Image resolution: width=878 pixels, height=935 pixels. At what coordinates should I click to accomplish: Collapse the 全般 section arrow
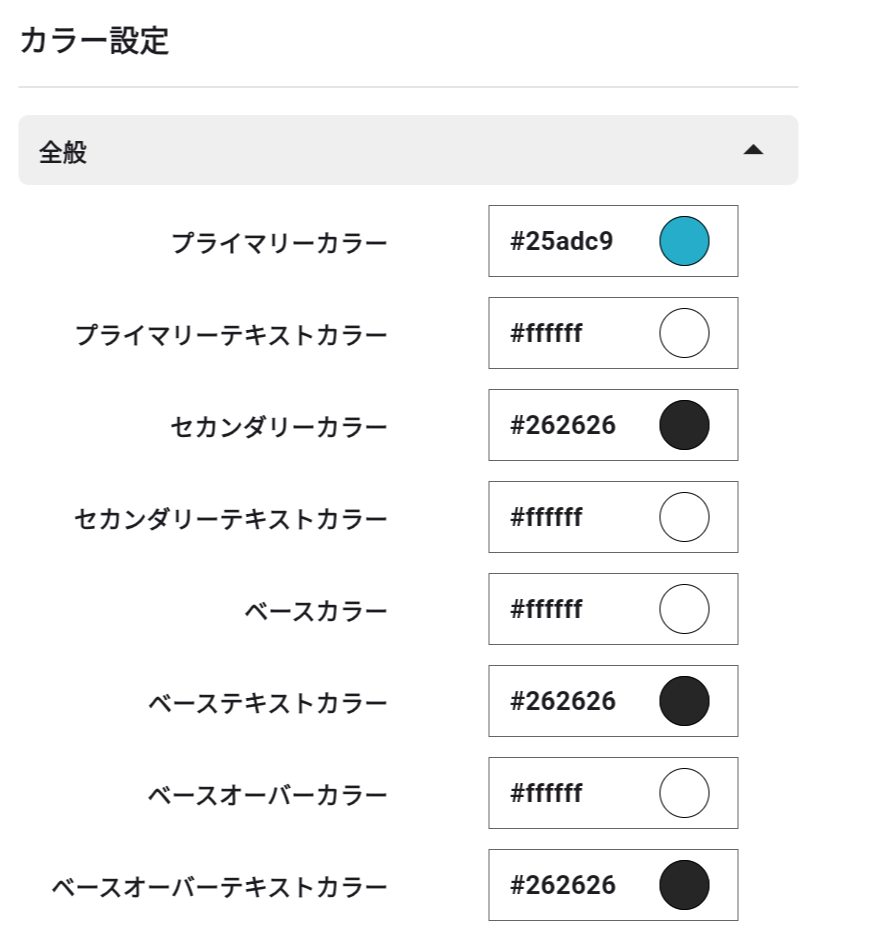click(x=753, y=150)
